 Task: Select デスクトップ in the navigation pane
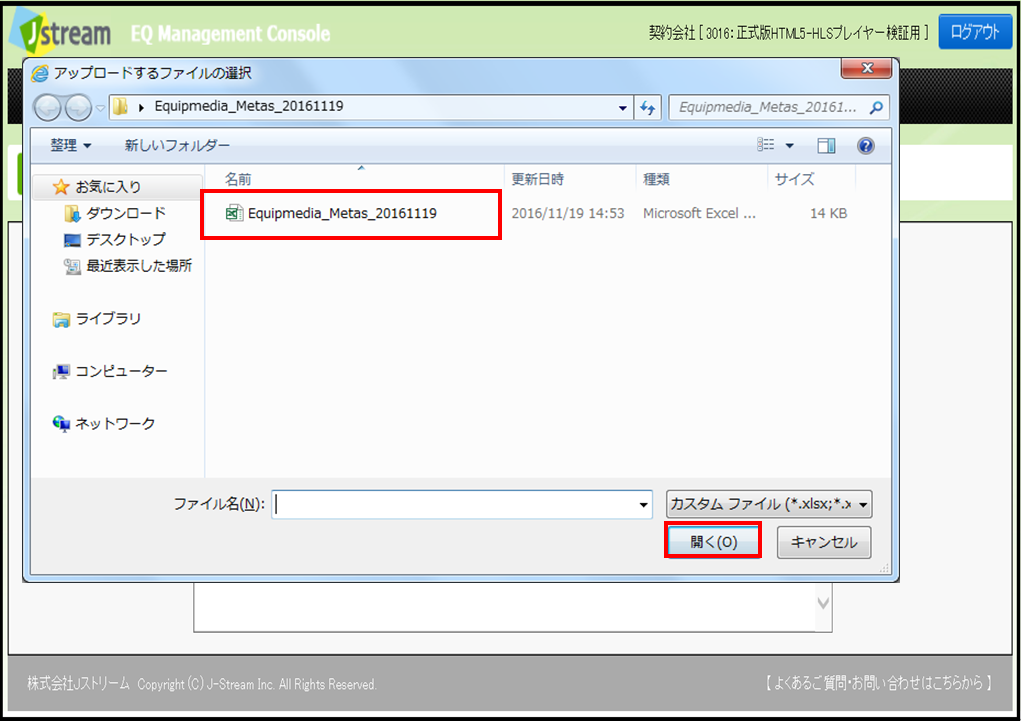[125, 240]
